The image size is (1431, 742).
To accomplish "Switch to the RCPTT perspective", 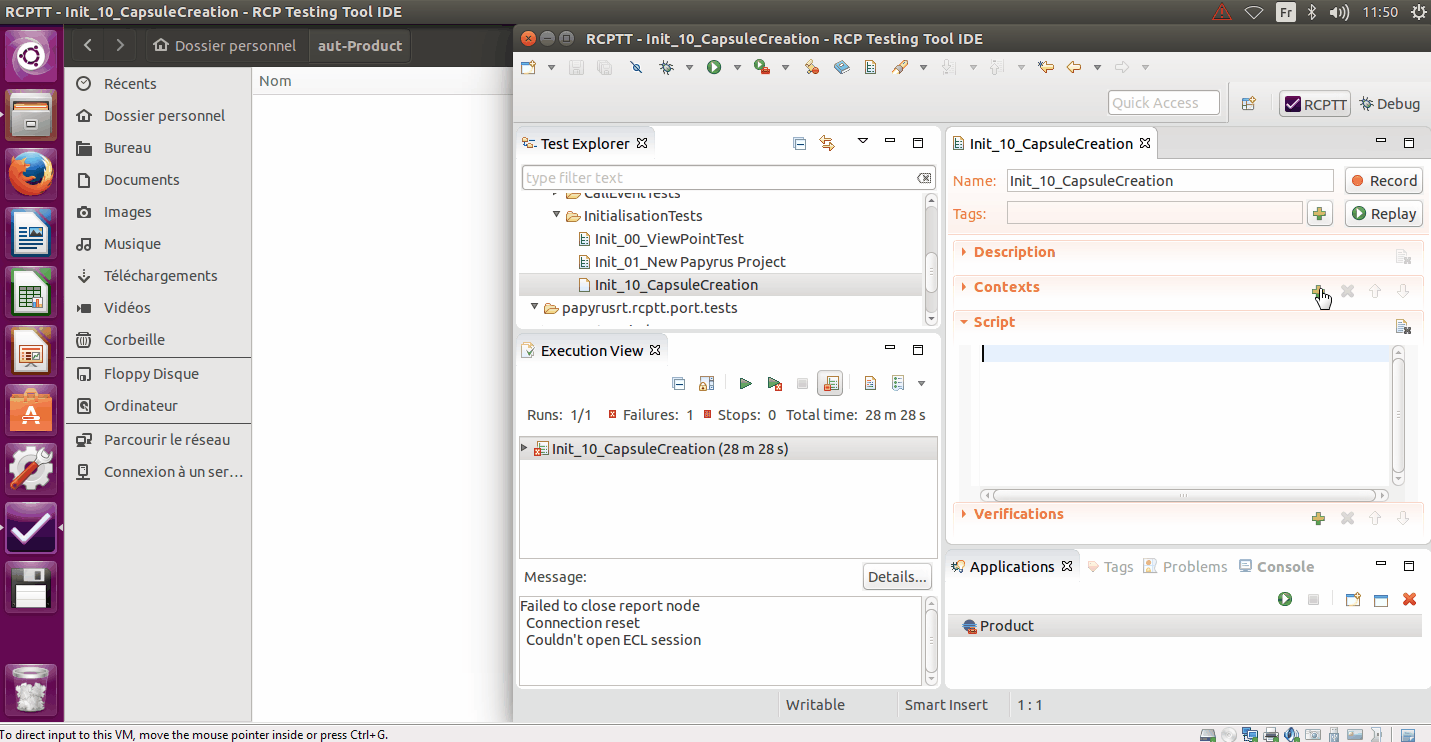I will [1315, 104].
